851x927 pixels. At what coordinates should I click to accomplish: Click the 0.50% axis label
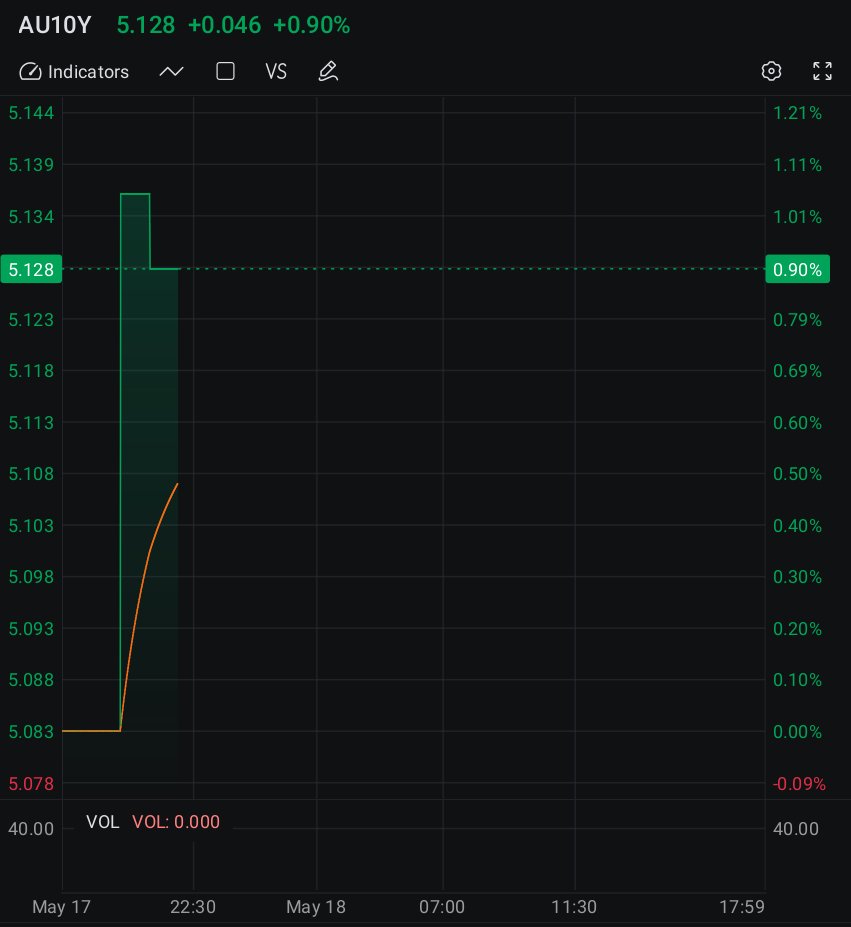(797, 474)
